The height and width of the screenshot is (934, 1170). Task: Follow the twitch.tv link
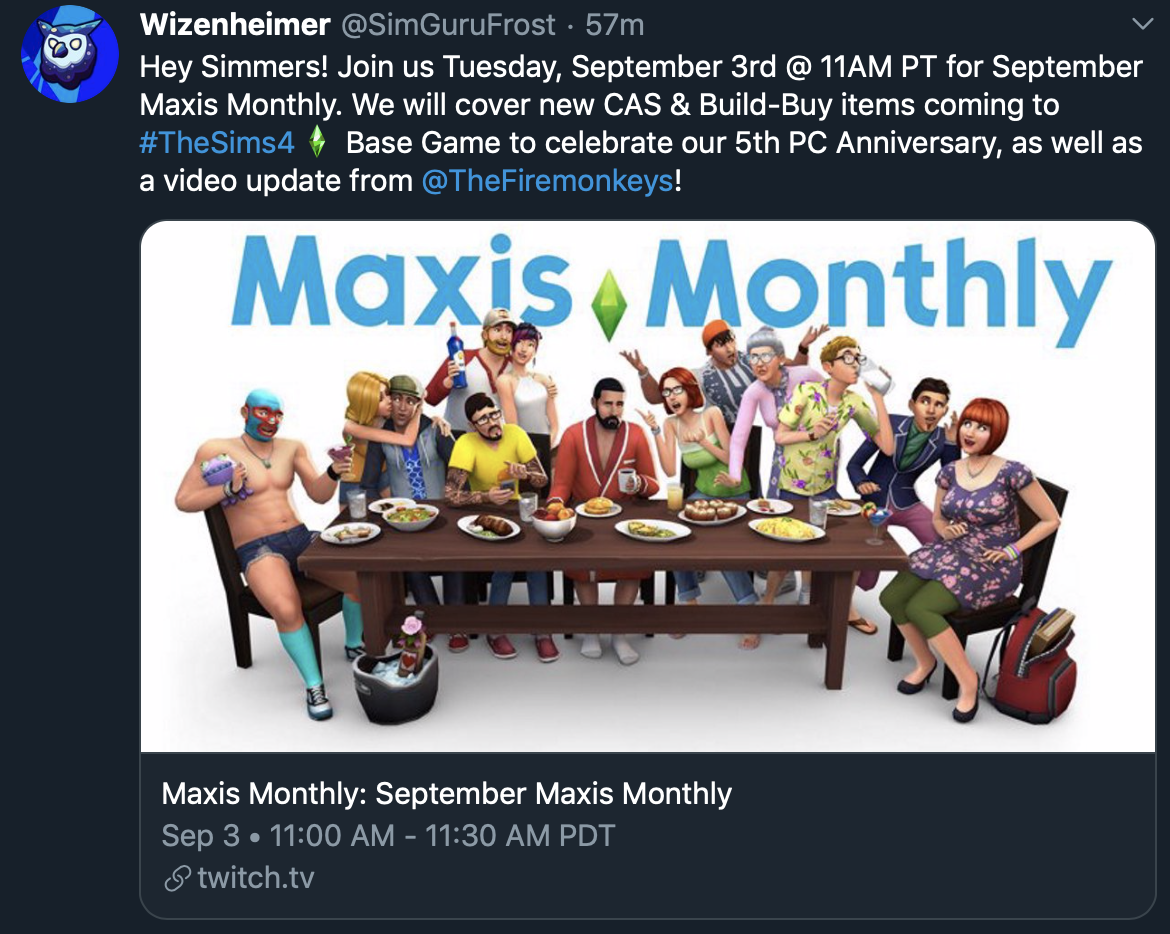coord(256,878)
